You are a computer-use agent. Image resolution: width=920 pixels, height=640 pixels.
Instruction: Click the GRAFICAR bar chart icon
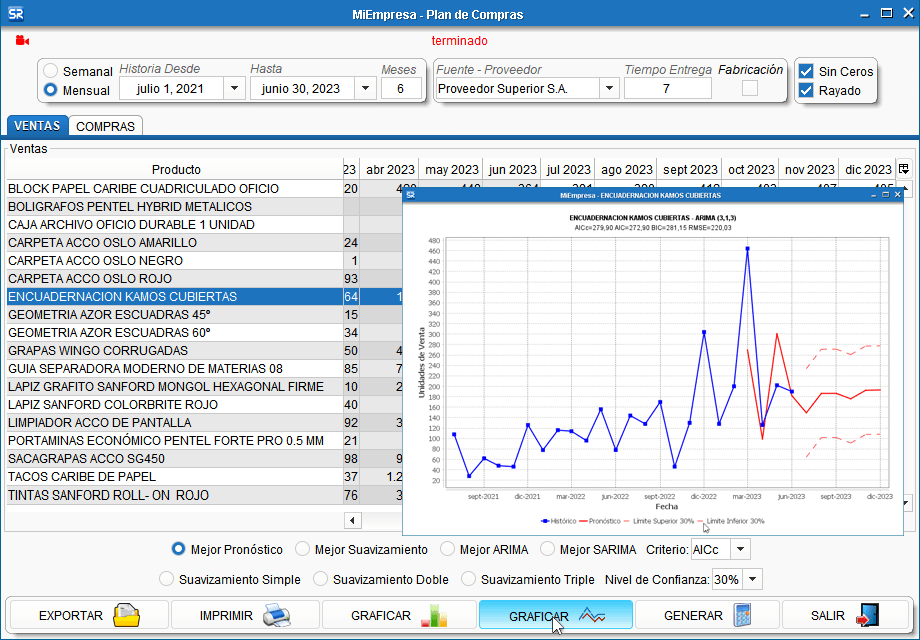433,616
